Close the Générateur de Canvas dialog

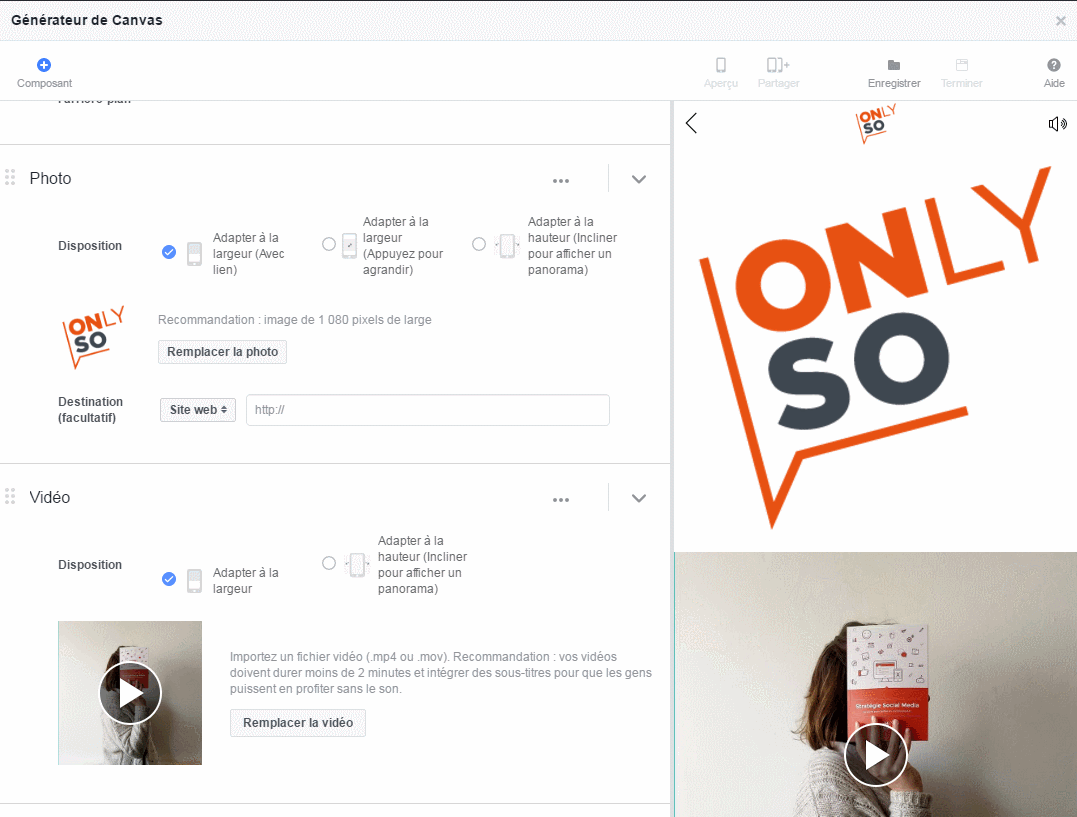pyautogui.click(x=1061, y=21)
